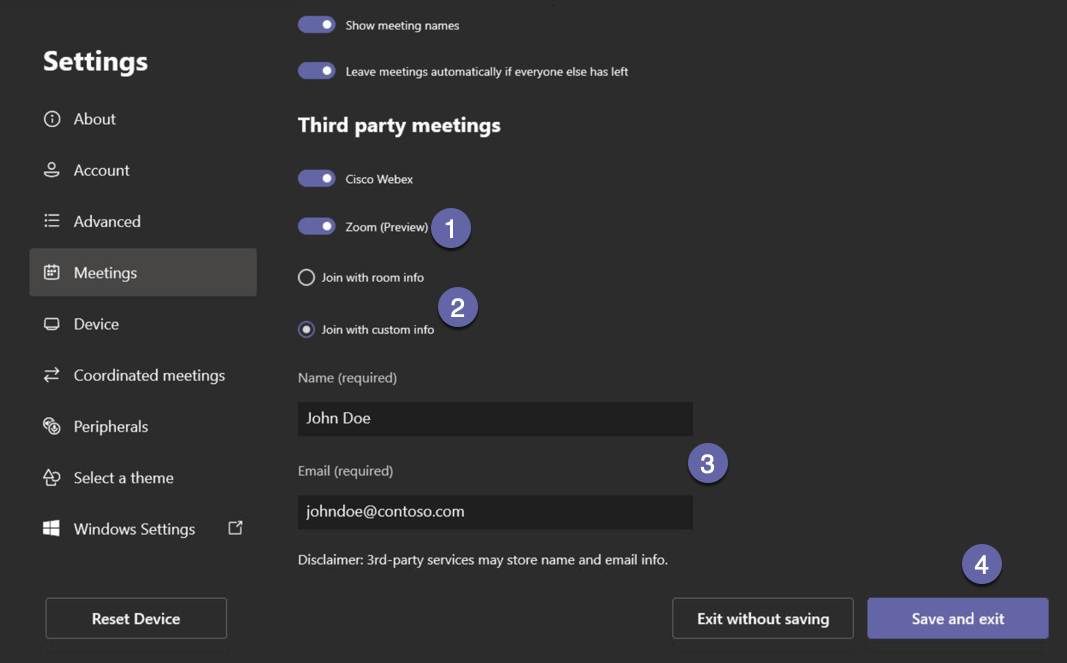Click the Select a theme icon
Image resolution: width=1067 pixels, height=663 pixels.
pos(52,477)
